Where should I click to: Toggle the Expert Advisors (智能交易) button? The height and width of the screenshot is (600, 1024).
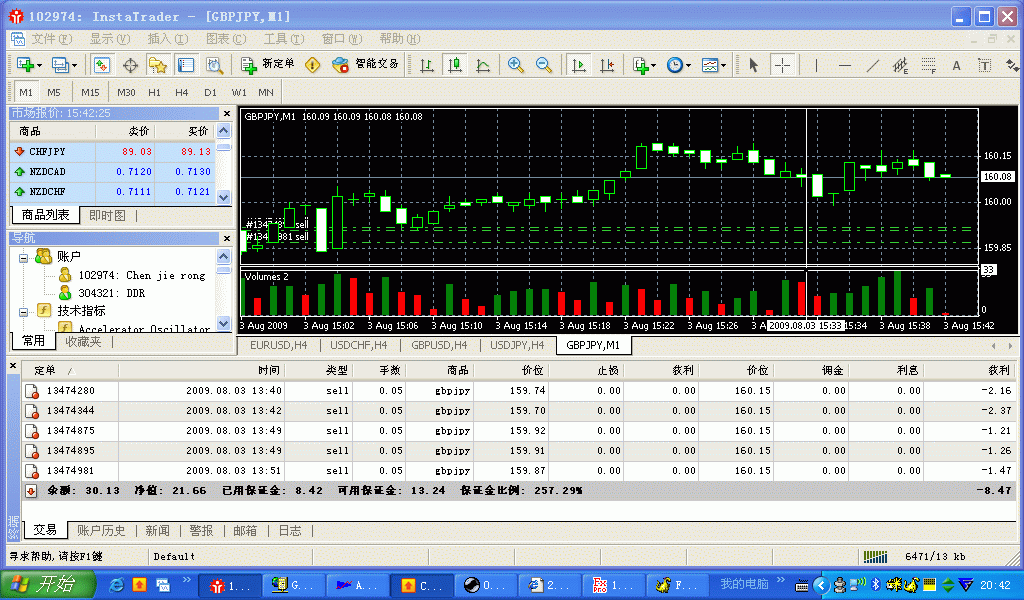tap(366, 65)
